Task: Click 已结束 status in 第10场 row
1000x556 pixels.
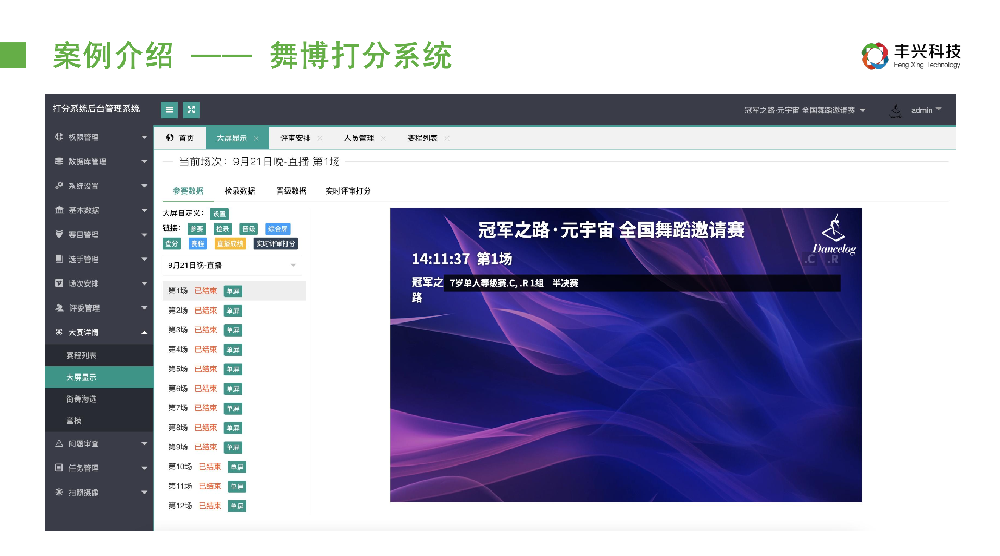Action: pos(210,467)
